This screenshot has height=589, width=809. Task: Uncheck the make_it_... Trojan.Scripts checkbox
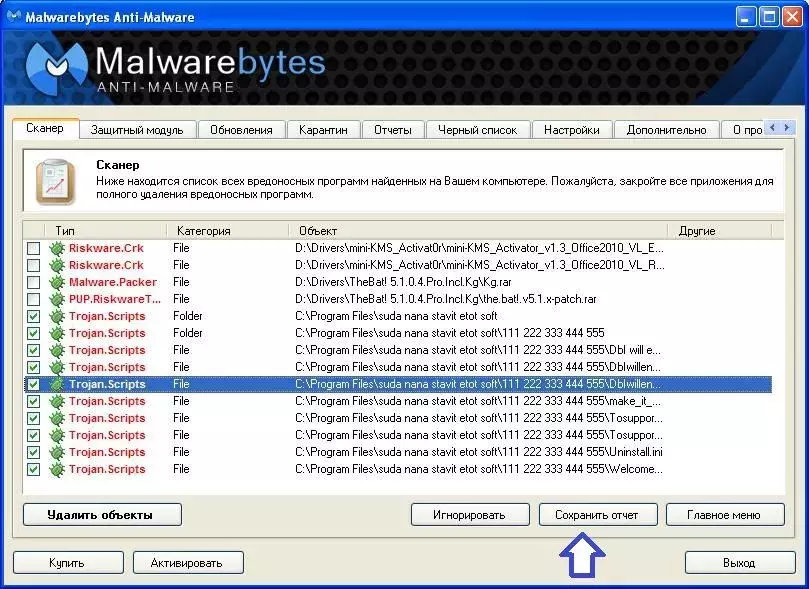pyautogui.click(x=34, y=401)
